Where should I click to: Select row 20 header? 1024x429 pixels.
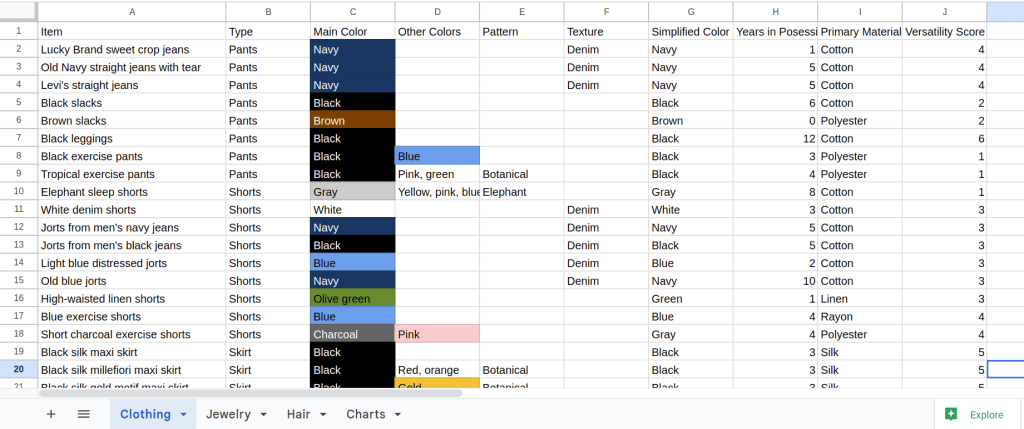(x=18, y=370)
